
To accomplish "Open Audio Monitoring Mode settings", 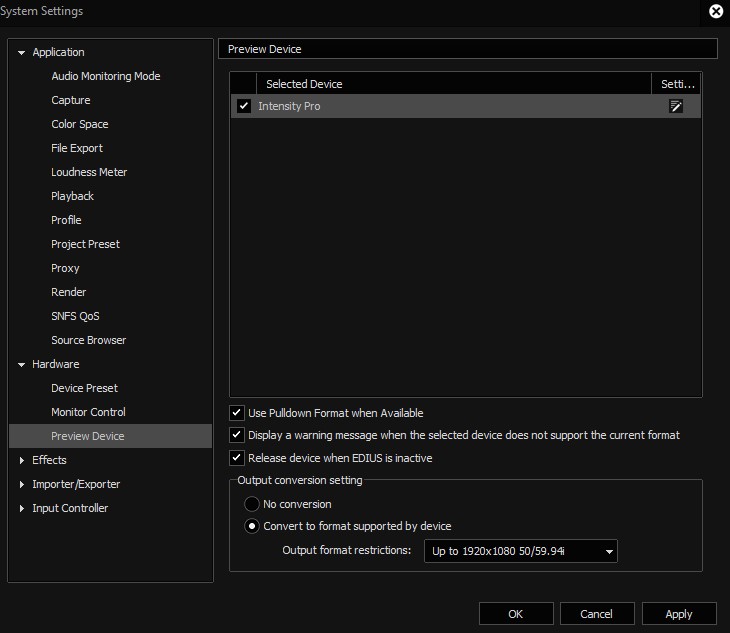I will [106, 76].
